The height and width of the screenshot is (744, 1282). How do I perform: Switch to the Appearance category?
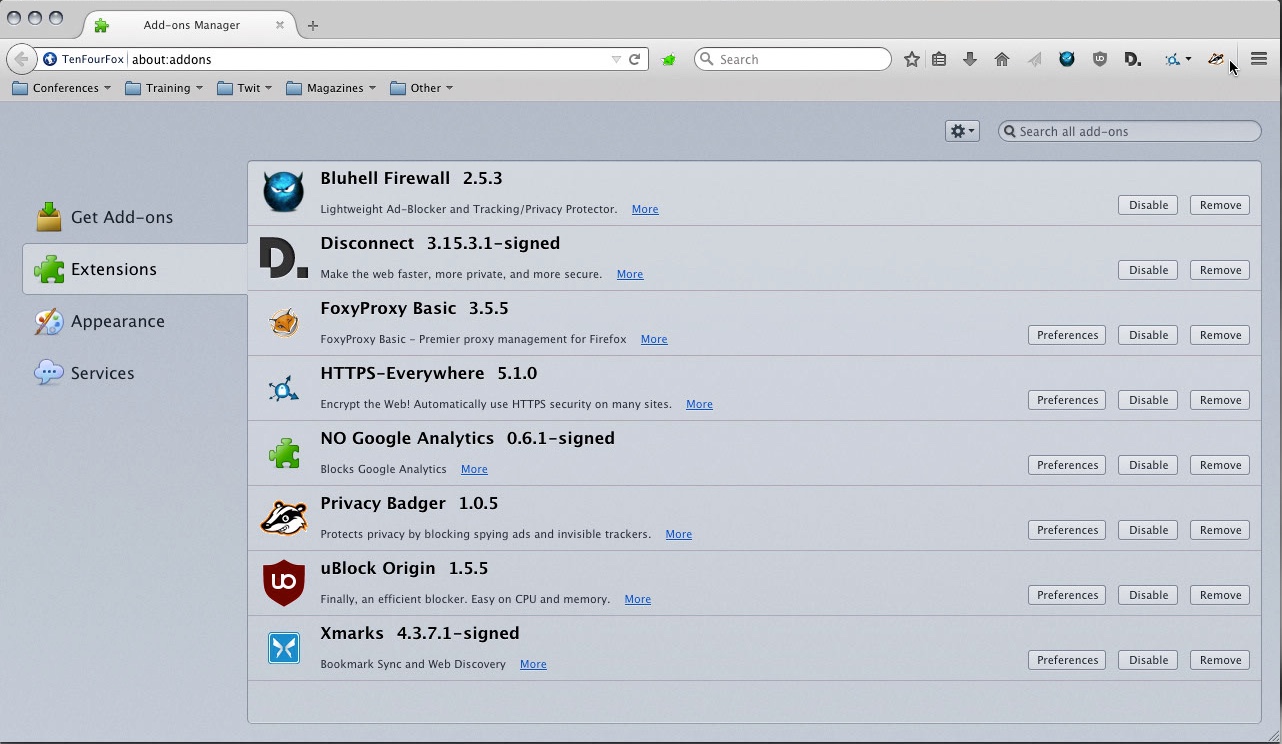[134, 321]
